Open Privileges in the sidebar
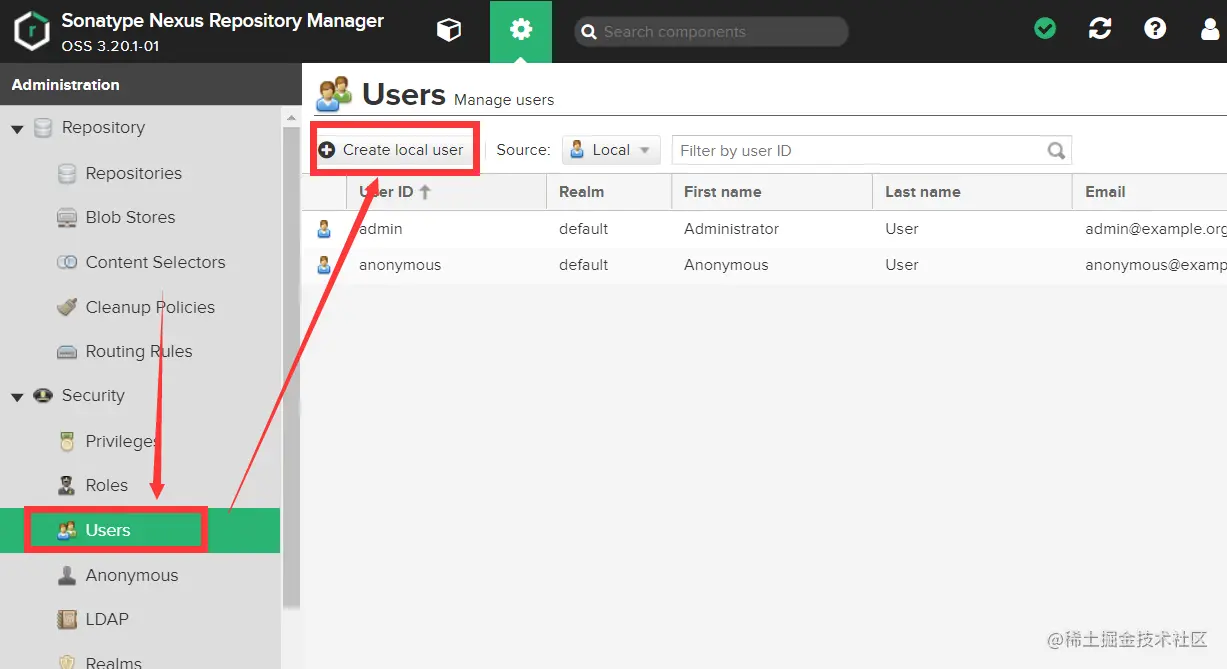The height and width of the screenshot is (669, 1227). click(122, 441)
